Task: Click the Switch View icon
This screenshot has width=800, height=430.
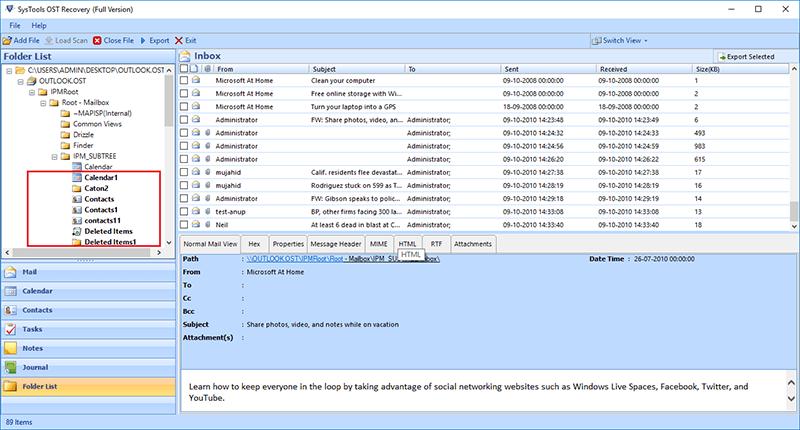Action: click(x=596, y=40)
